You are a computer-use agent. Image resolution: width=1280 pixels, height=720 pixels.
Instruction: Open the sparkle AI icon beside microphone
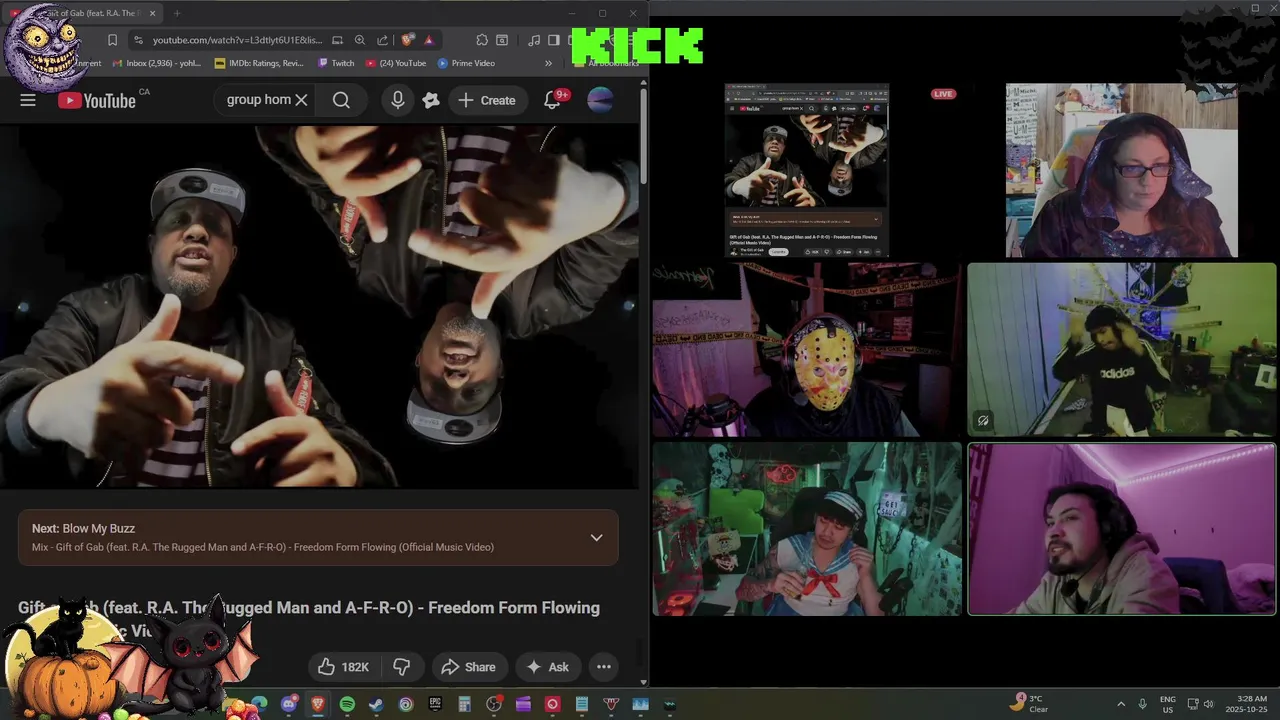[x=431, y=100]
